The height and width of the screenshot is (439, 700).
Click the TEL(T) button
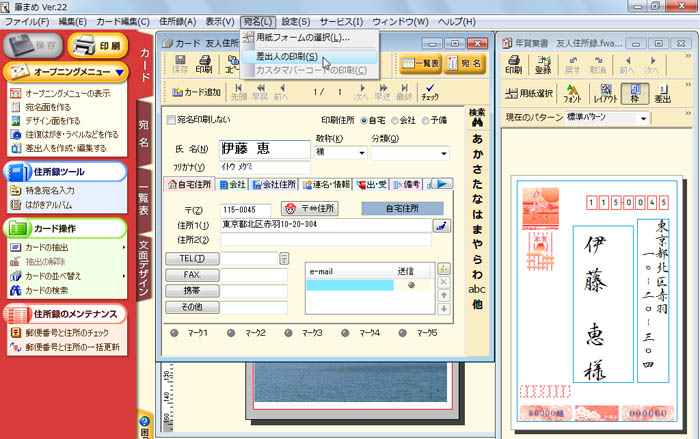(x=192, y=259)
